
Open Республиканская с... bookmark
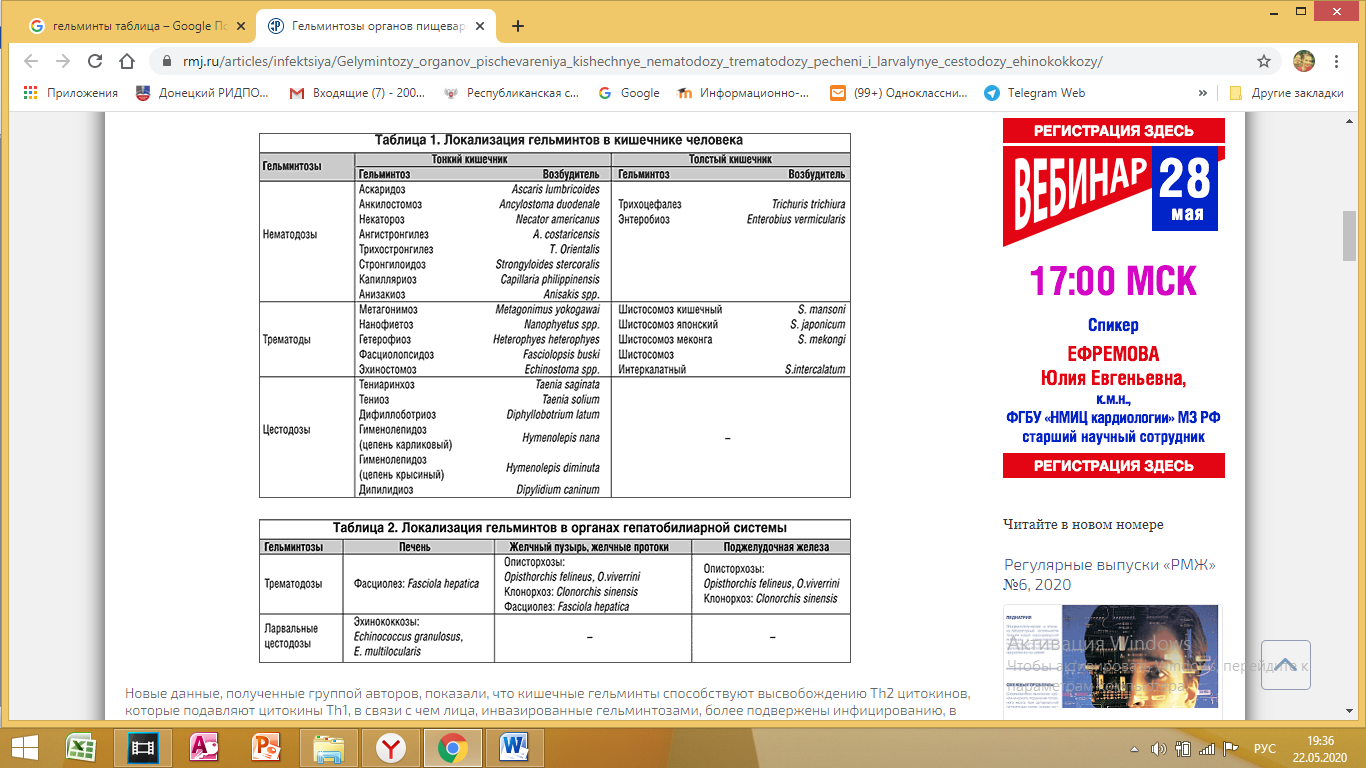[x=513, y=93]
